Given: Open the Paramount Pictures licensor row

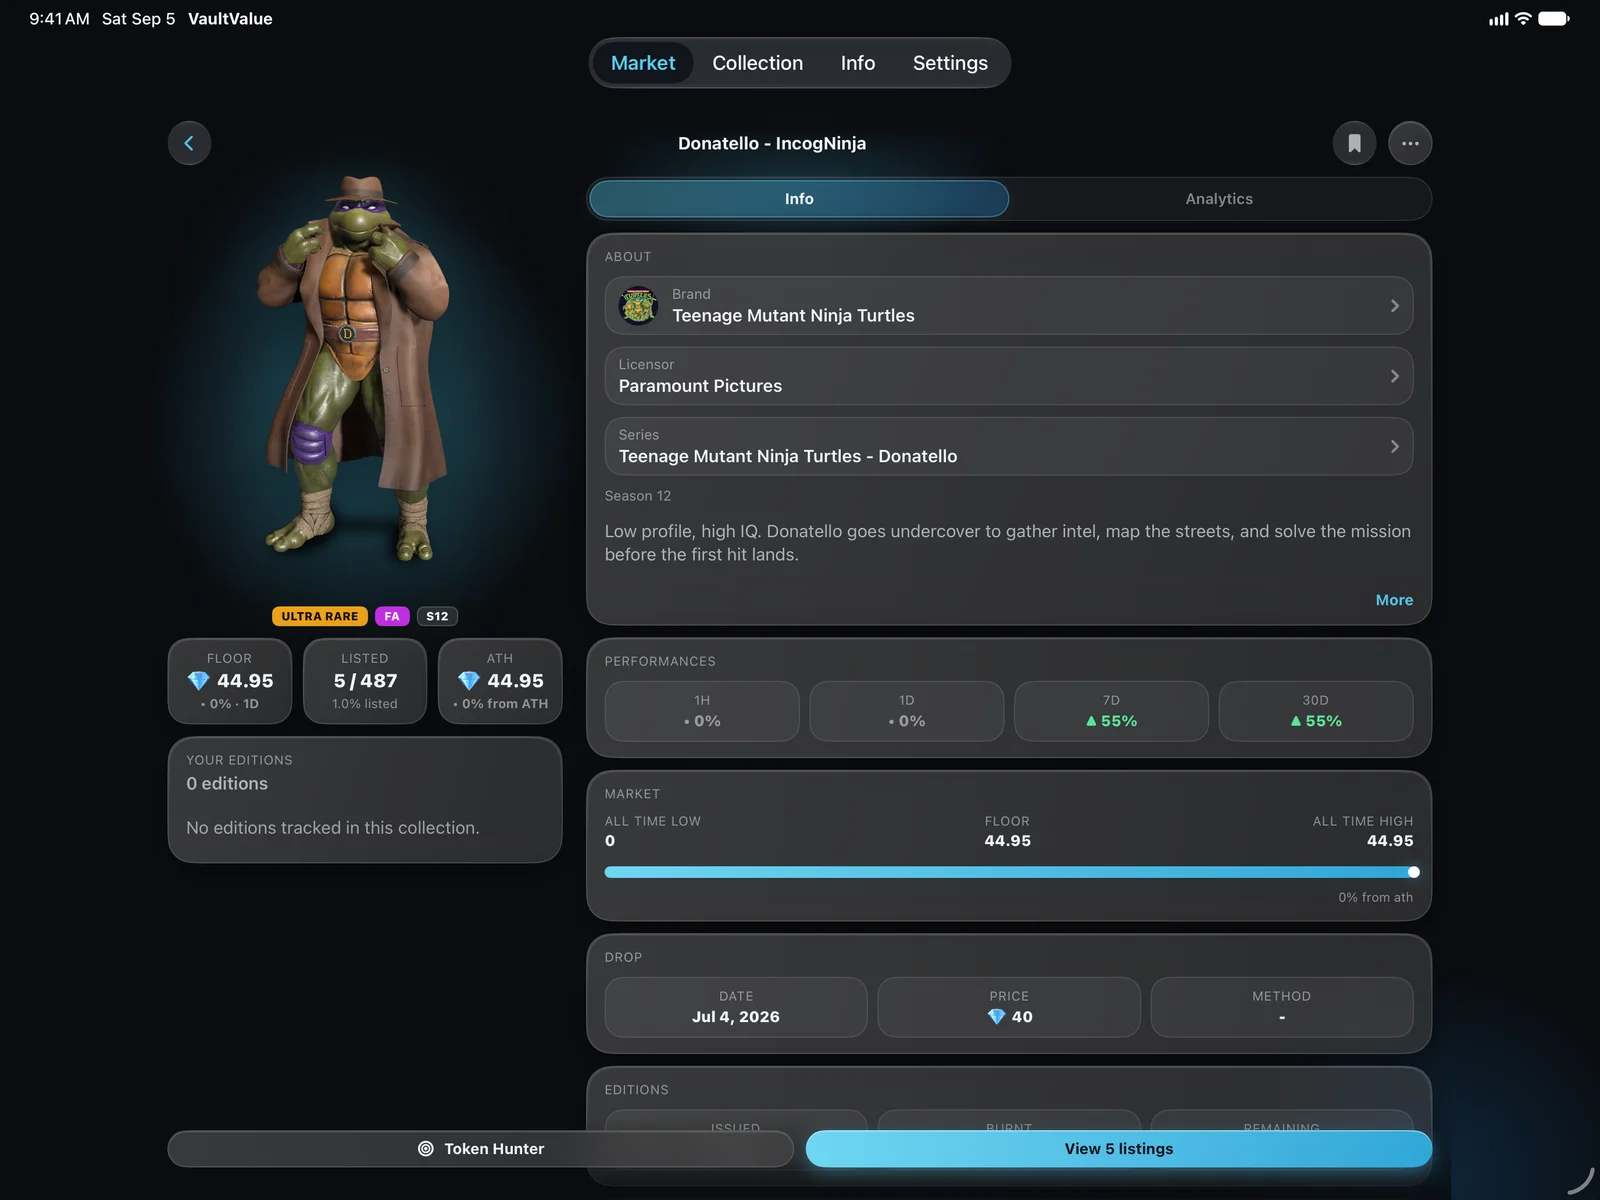Looking at the screenshot, I should pyautogui.click(x=1009, y=376).
